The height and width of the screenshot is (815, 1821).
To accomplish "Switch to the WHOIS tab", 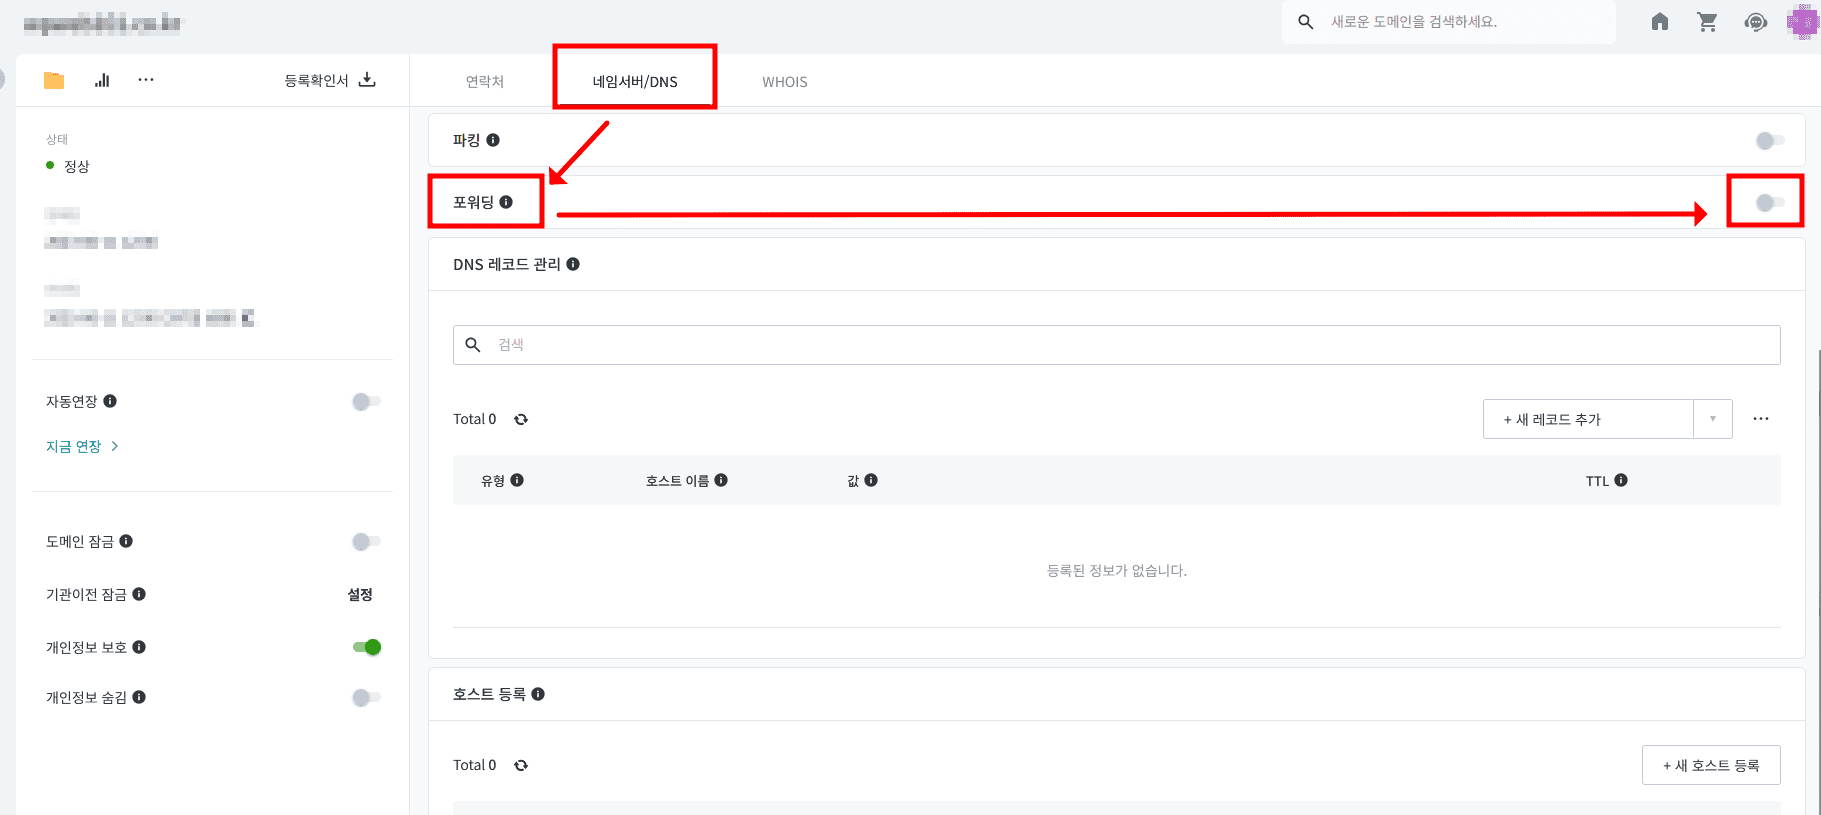I will coord(784,82).
